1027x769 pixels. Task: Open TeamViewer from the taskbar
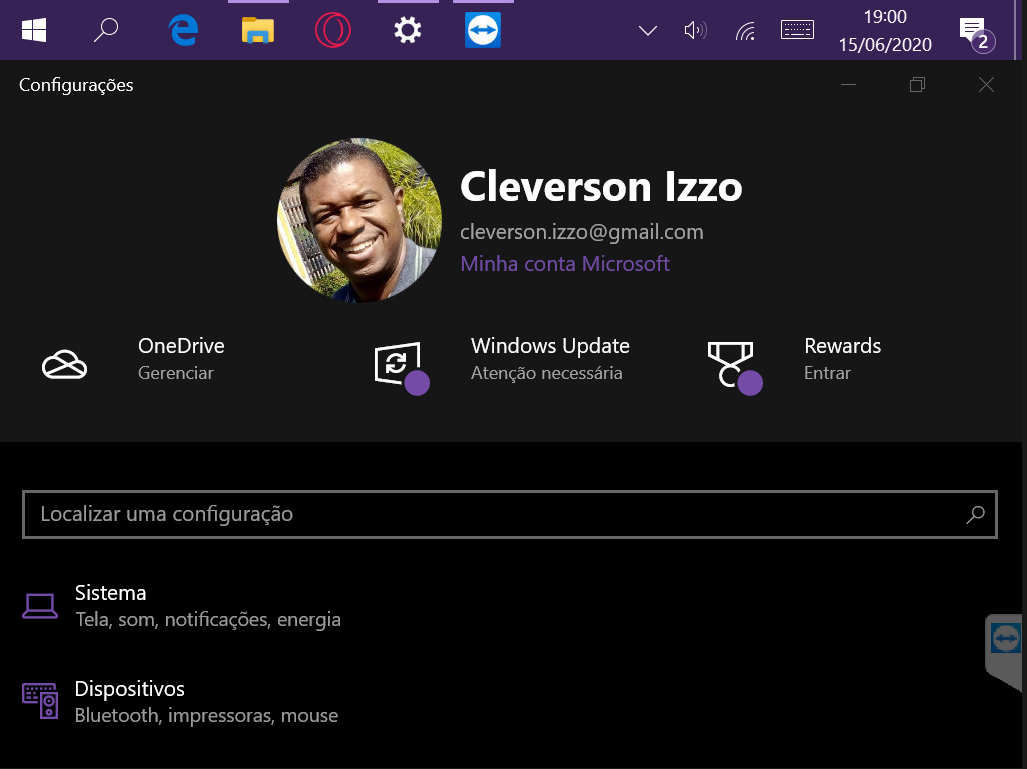(x=483, y=31)
